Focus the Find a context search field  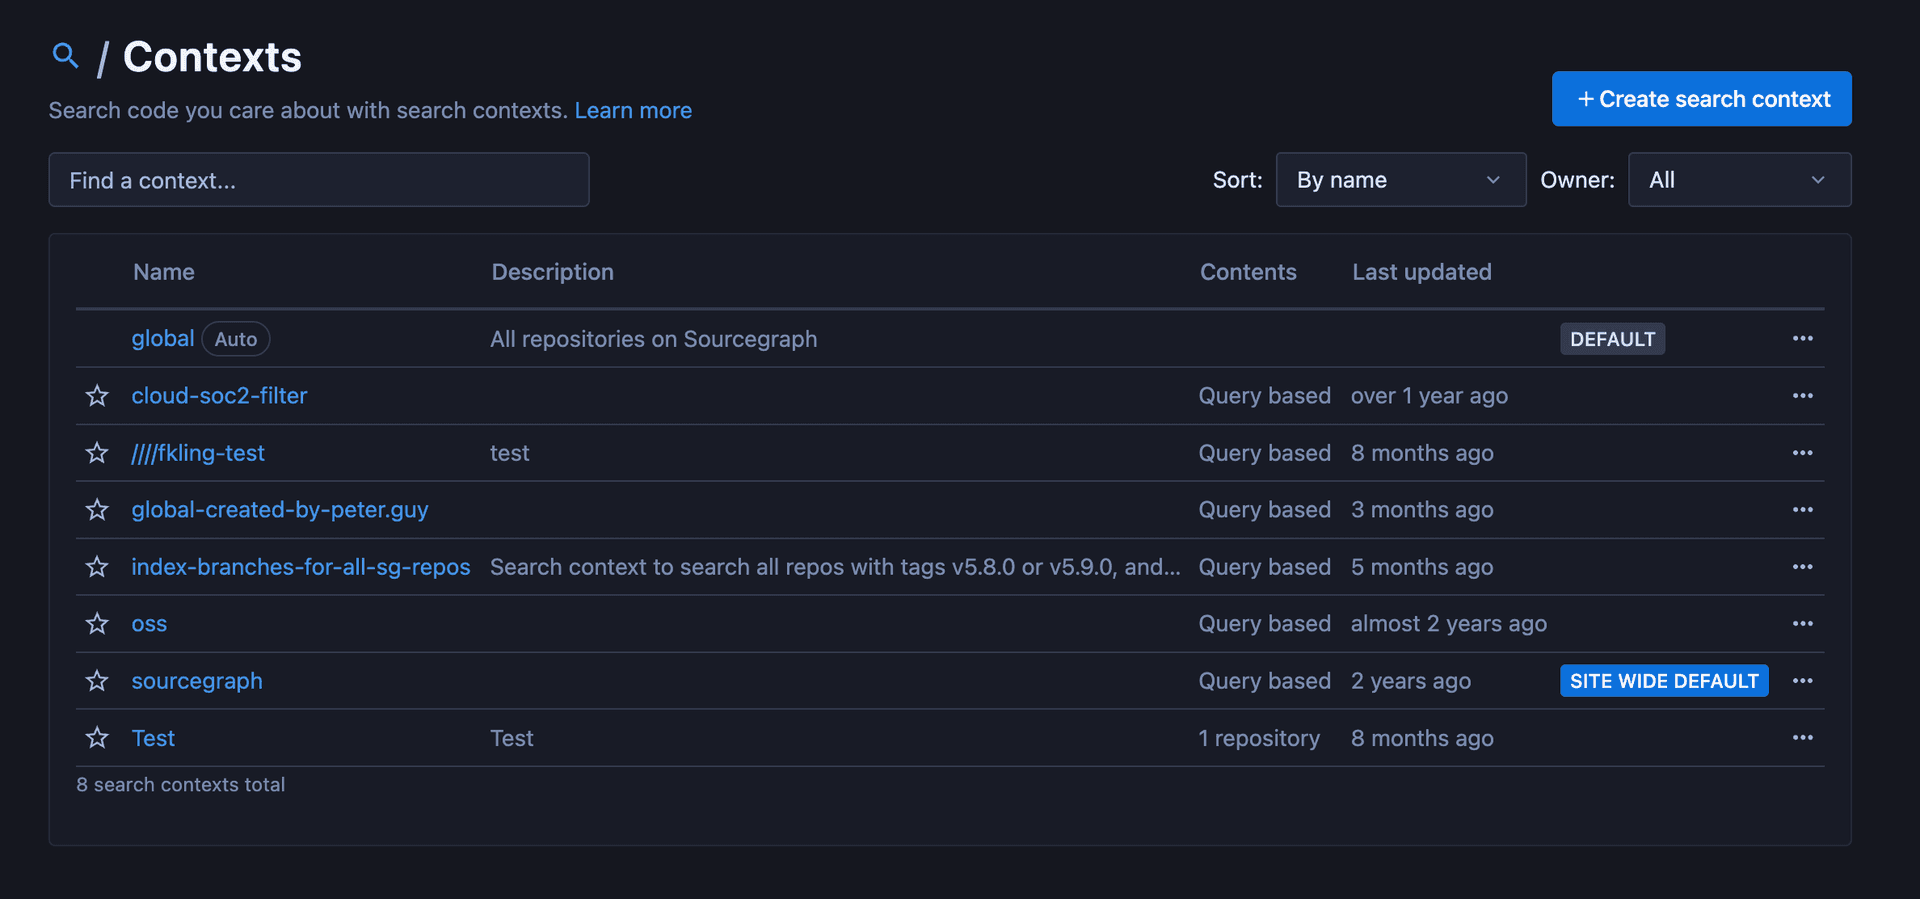pyautogui.click(x=319, y=180)
